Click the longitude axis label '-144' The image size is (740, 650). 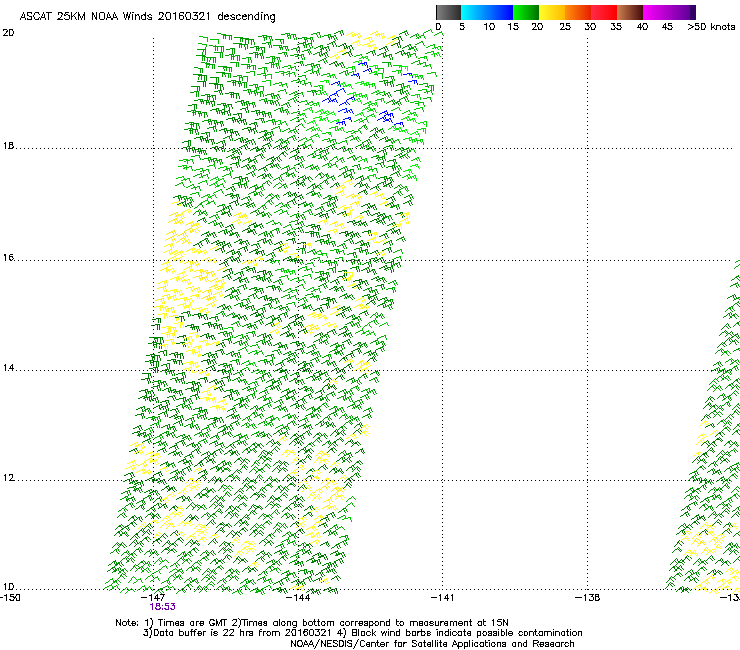click(298, 598)
